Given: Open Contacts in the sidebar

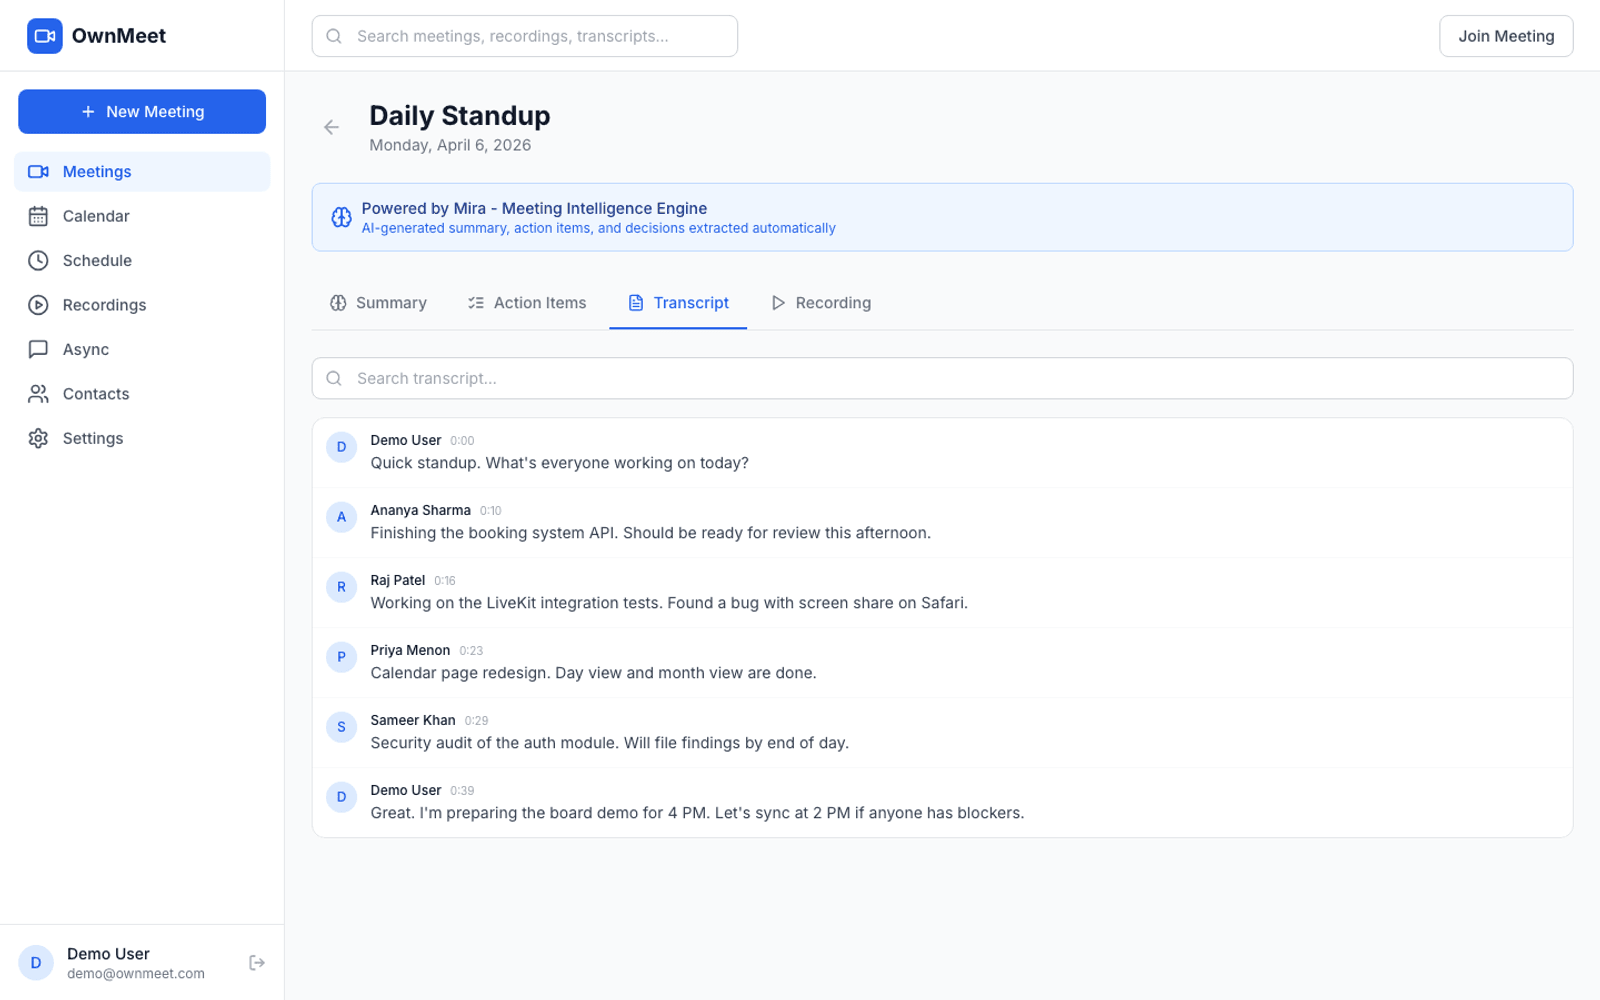Looking at the screenshot, I should point(142,394).
